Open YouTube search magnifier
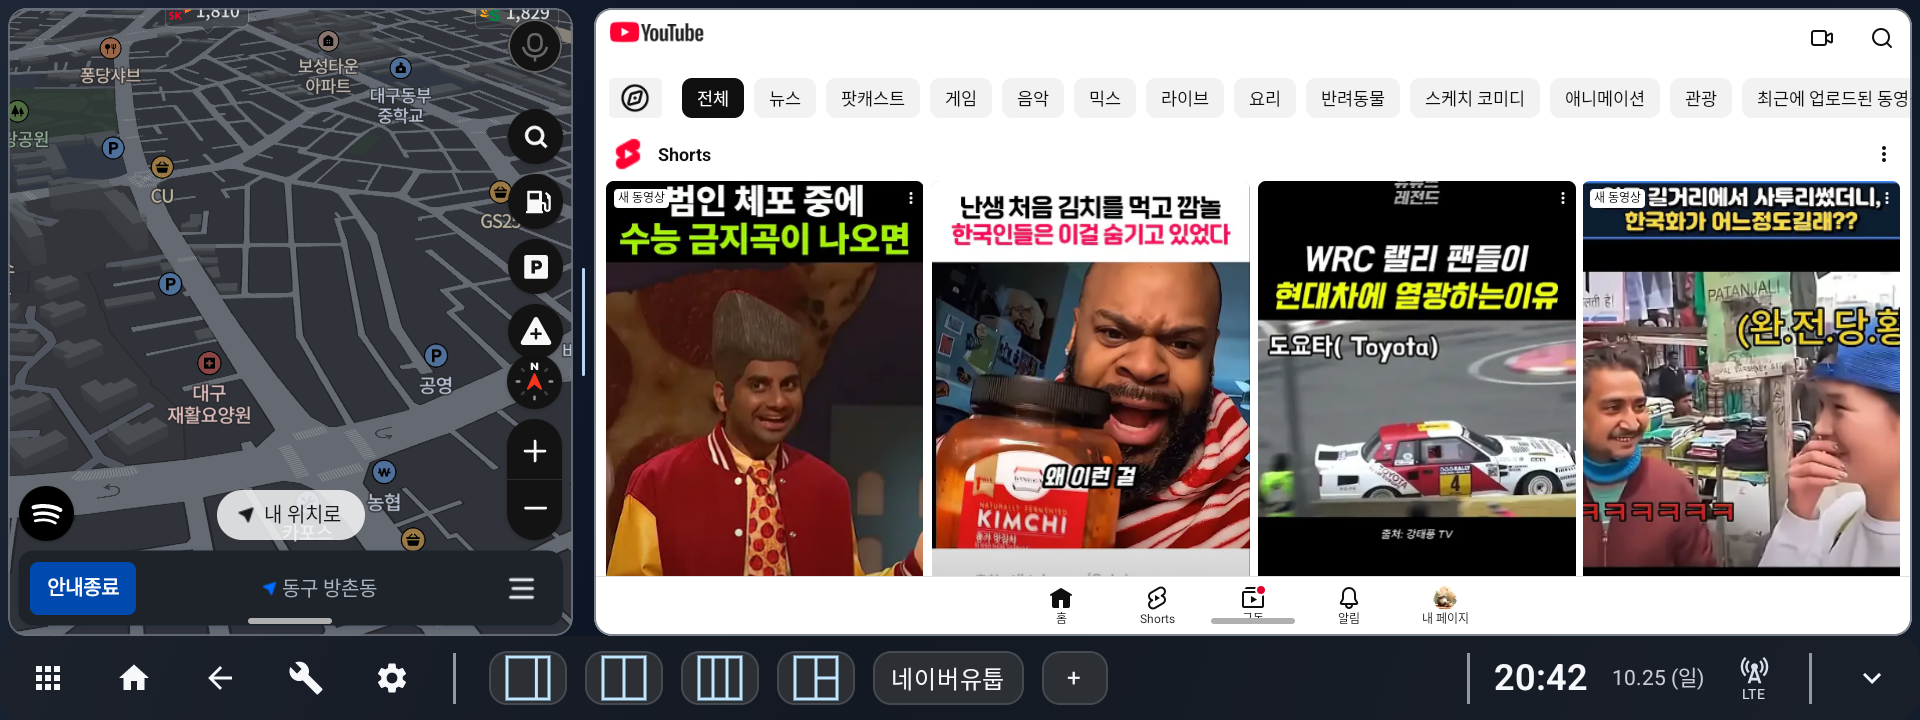This screenshot has height=720, width=1920. coord(1882,38)
